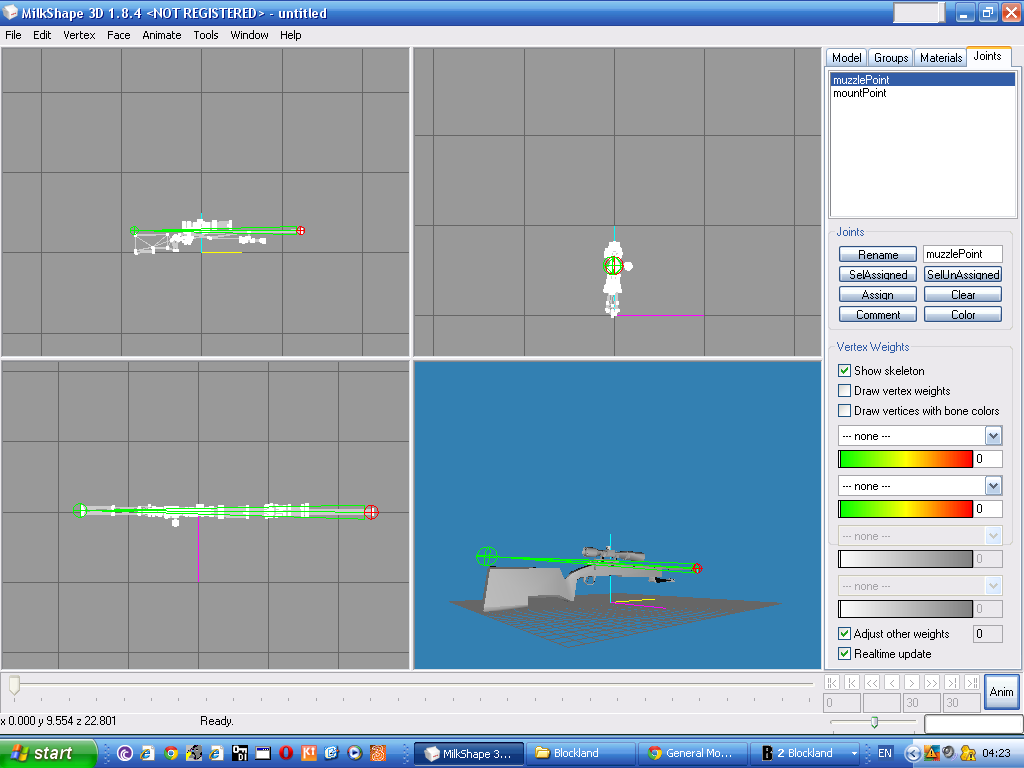Step back one frame in animation controls

[x=892, y=683]
